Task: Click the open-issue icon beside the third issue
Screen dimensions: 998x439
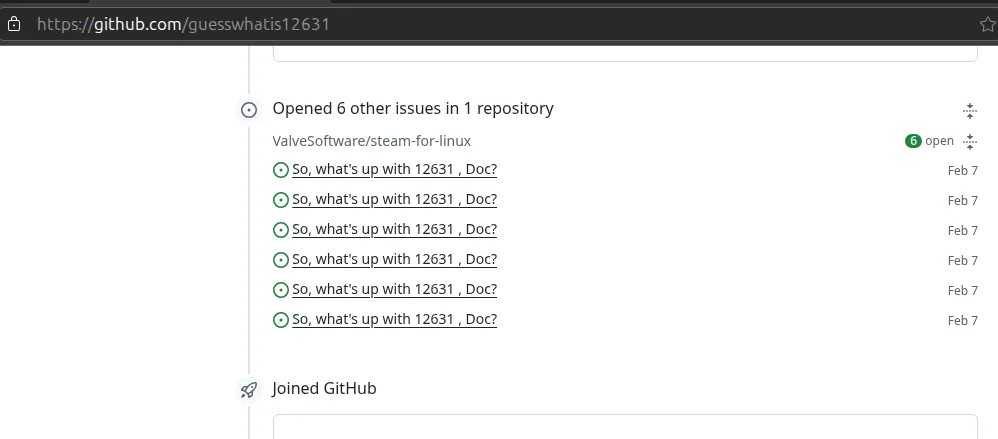Action: click(281, 230)
